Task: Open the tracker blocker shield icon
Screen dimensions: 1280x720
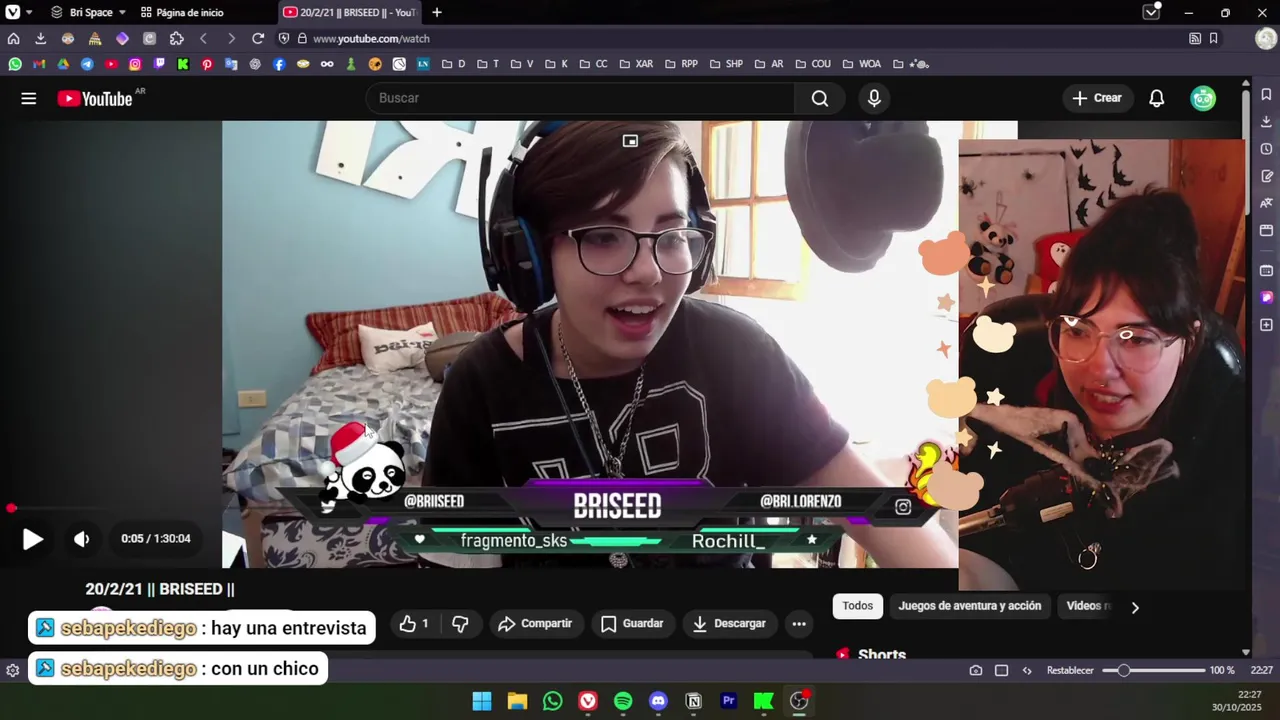Action: point(284,38)
